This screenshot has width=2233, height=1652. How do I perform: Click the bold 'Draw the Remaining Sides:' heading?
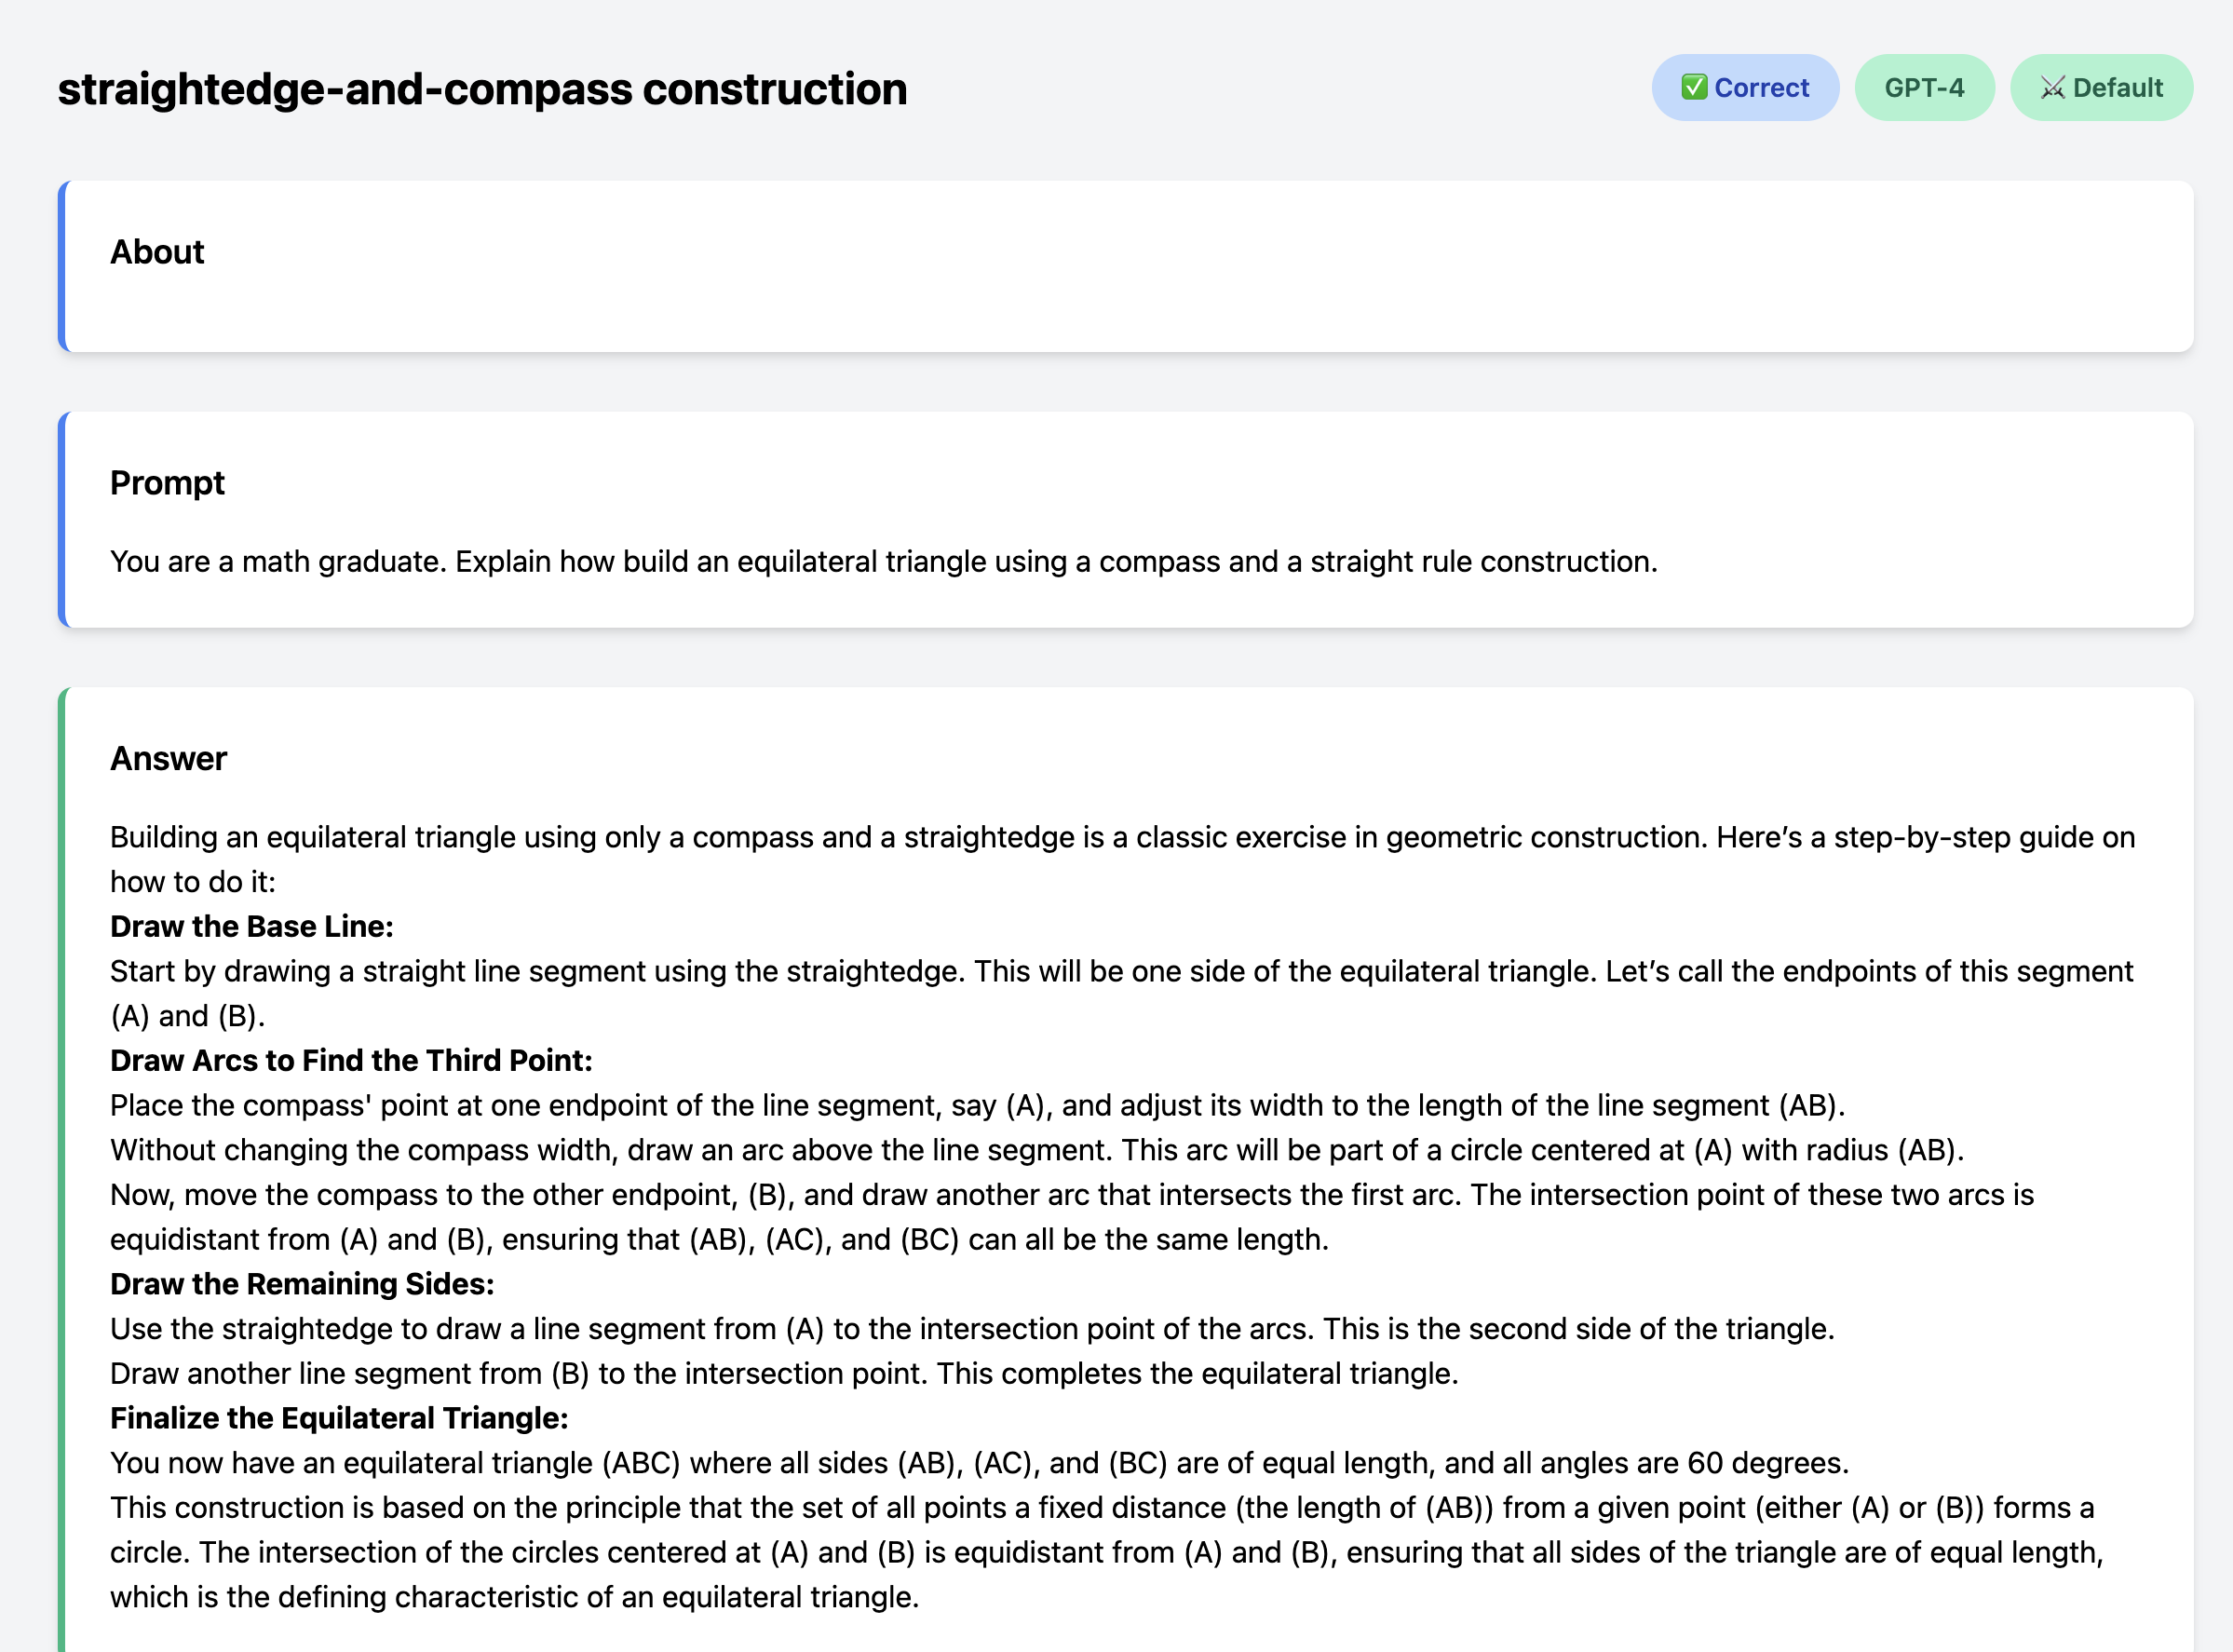click(x=302, y=1284)
